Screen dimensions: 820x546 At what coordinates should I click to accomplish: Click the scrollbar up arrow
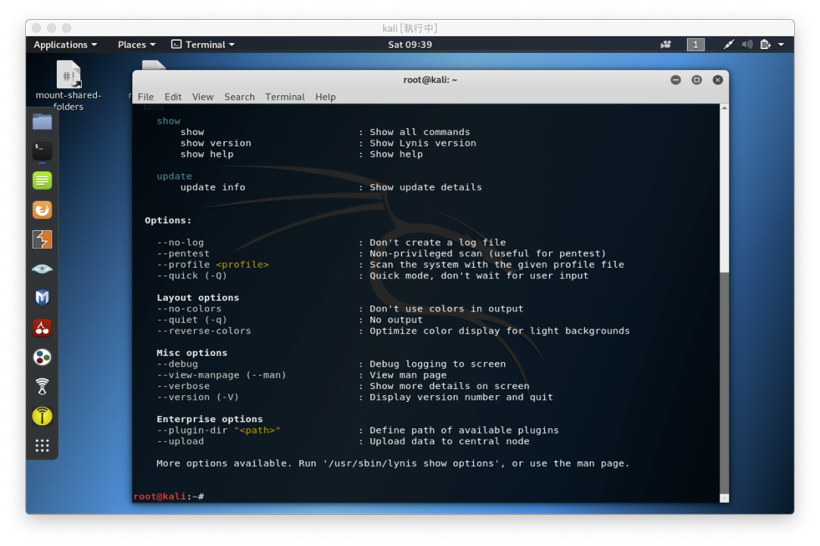coord(724,108)
